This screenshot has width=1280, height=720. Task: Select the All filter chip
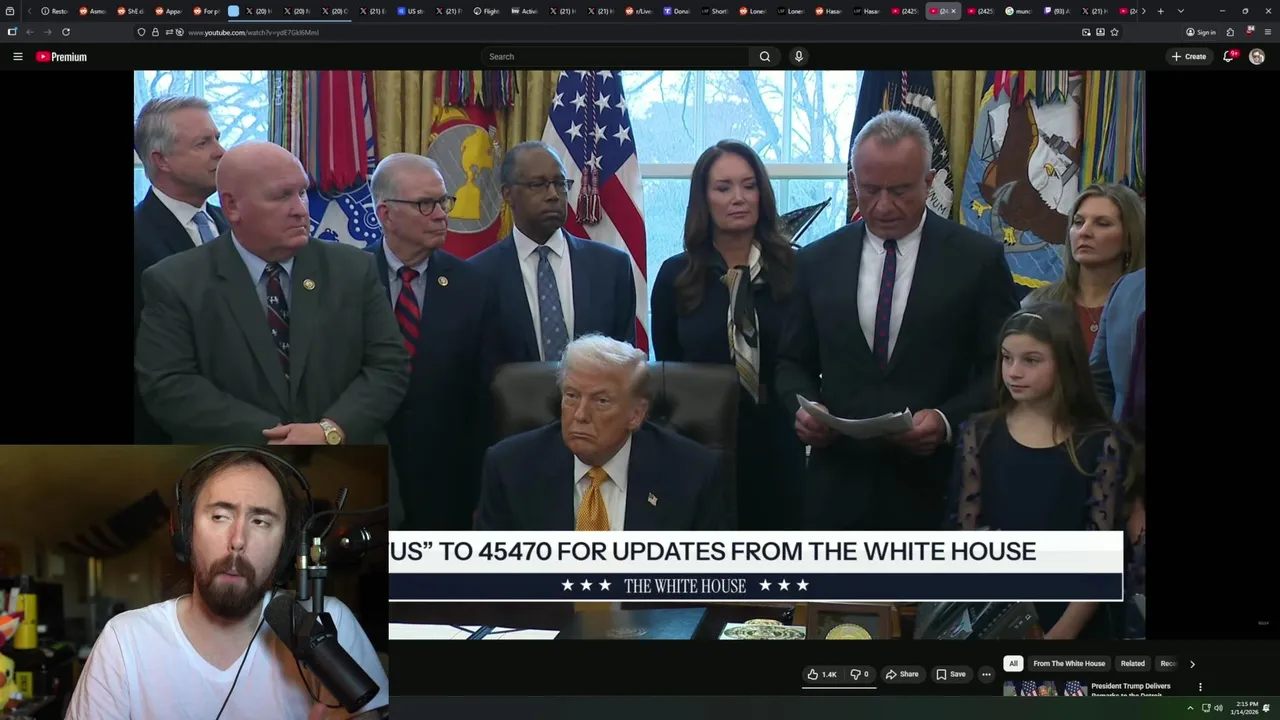tap(1013, 663)
